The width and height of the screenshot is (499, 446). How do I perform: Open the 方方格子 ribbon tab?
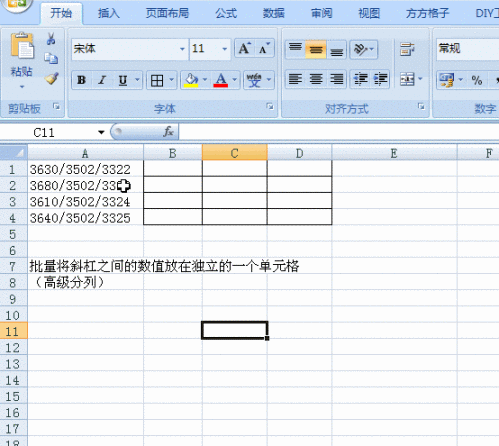click(x=428, y=13)
